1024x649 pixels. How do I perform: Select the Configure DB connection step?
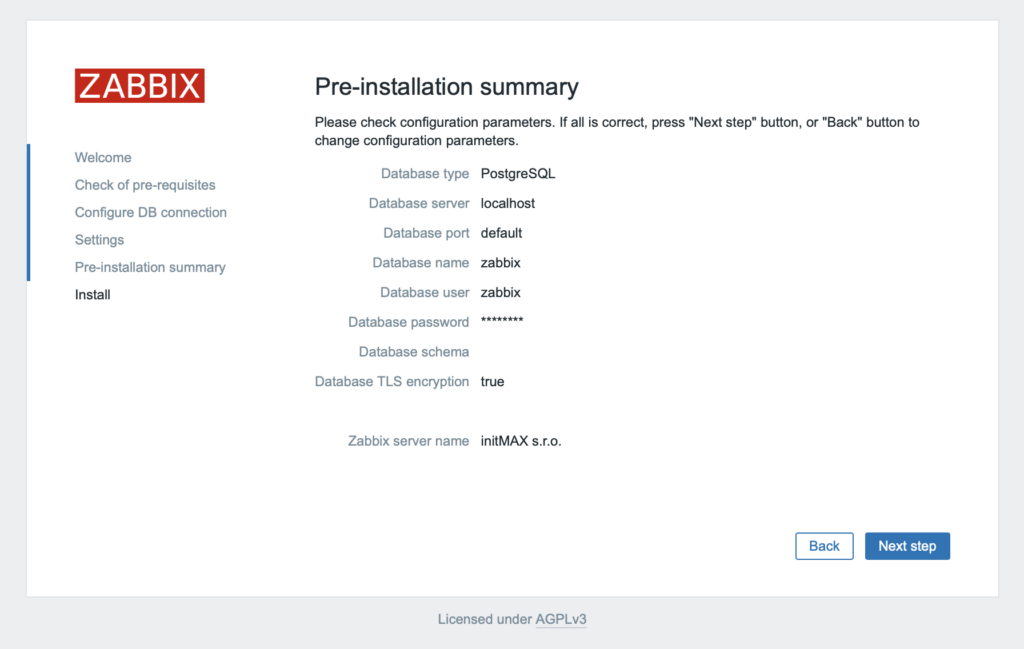(150, 212)
